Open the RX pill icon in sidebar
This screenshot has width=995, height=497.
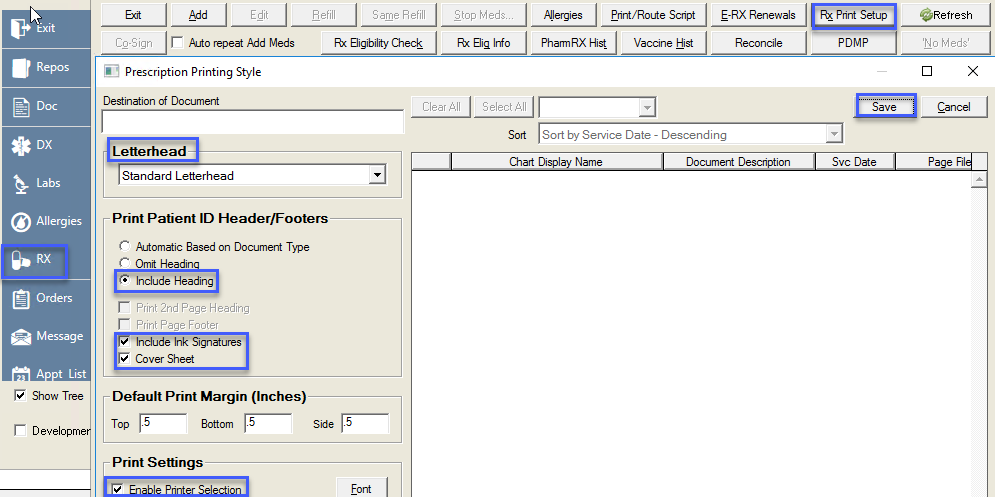20,261
